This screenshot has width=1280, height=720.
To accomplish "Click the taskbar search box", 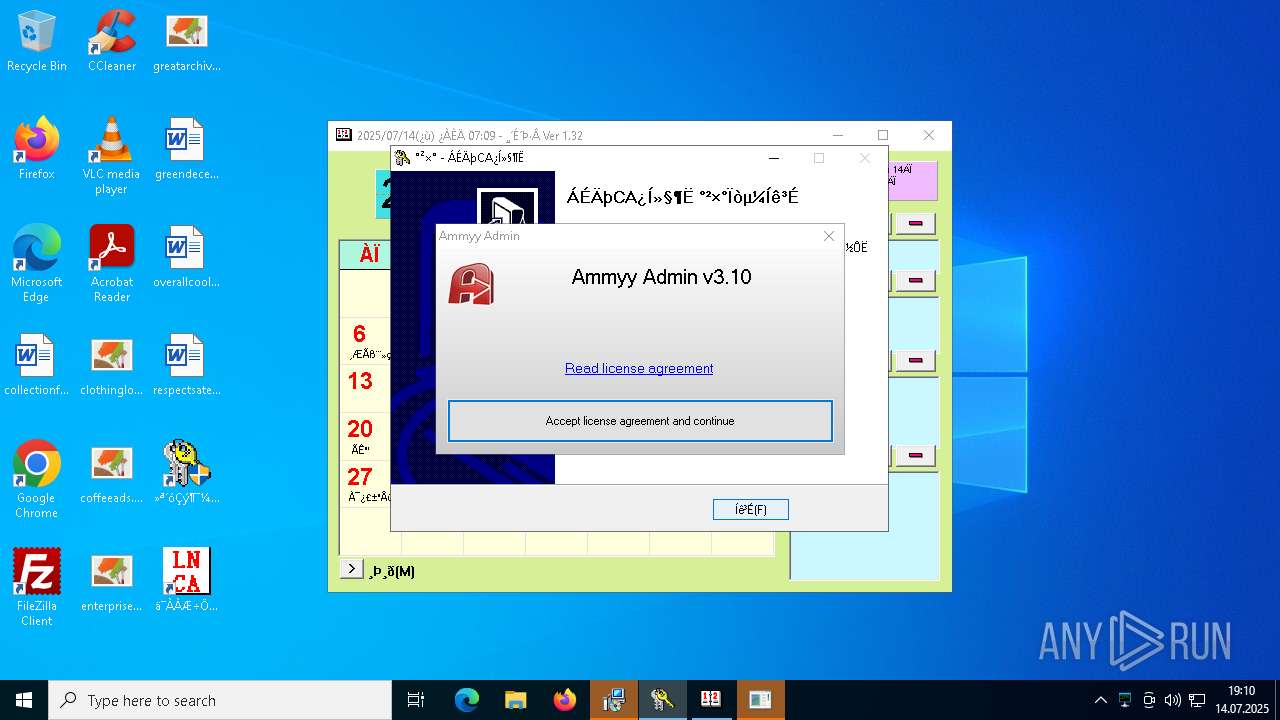I will click(220, 700).
